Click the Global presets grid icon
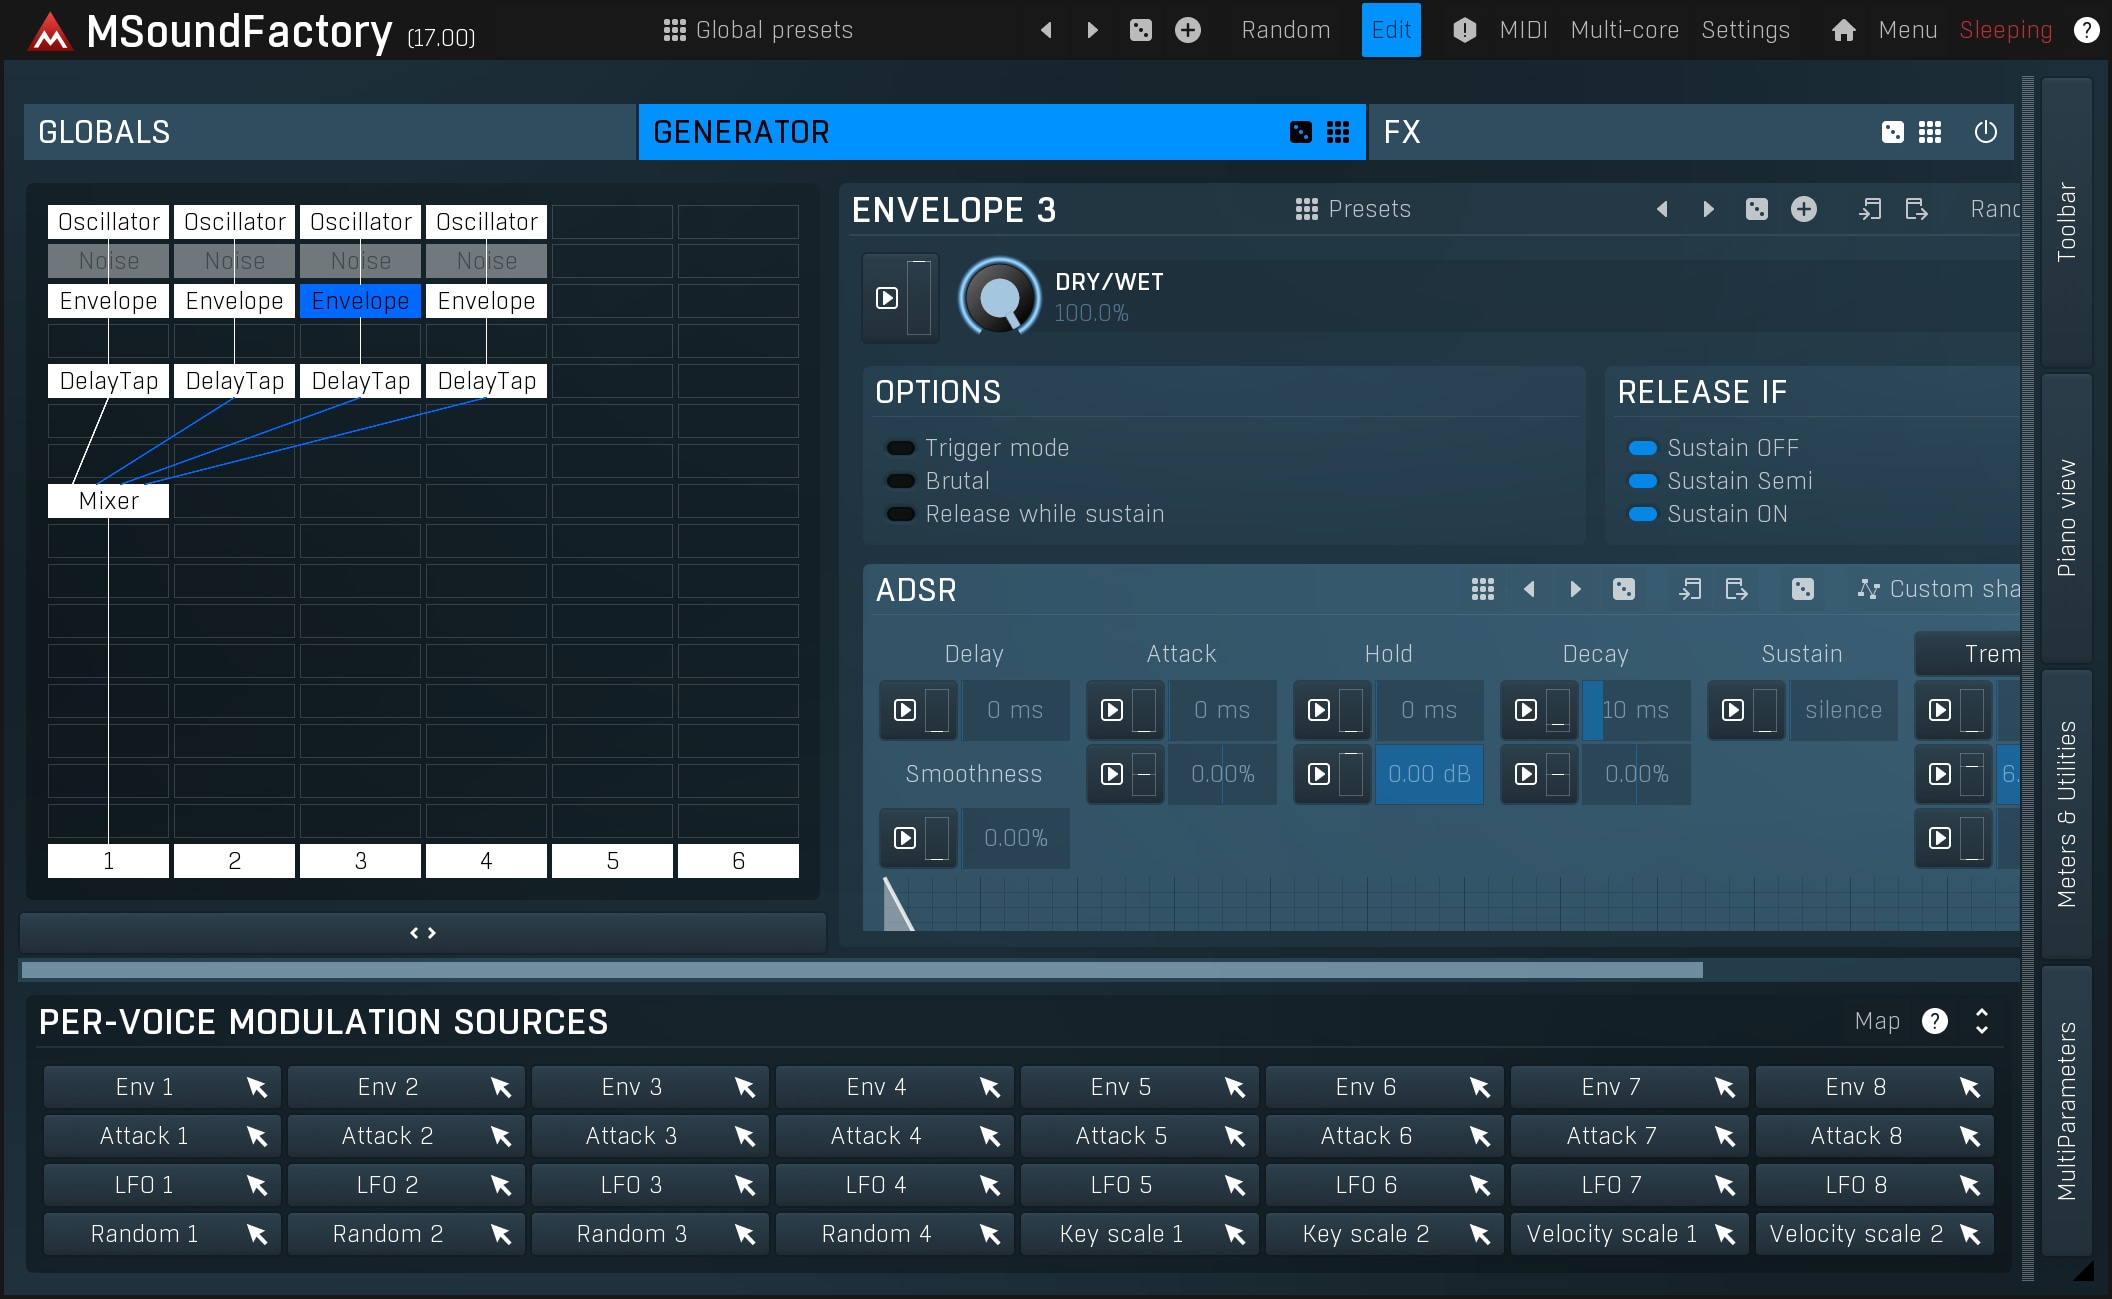 pyautogui.click(x=674, y=30)
